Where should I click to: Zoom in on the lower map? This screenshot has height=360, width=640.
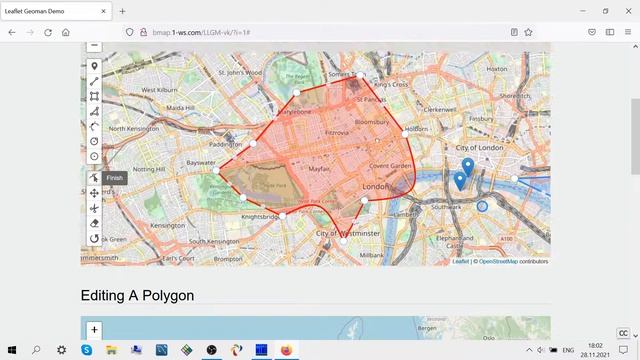tap(94, 330)
